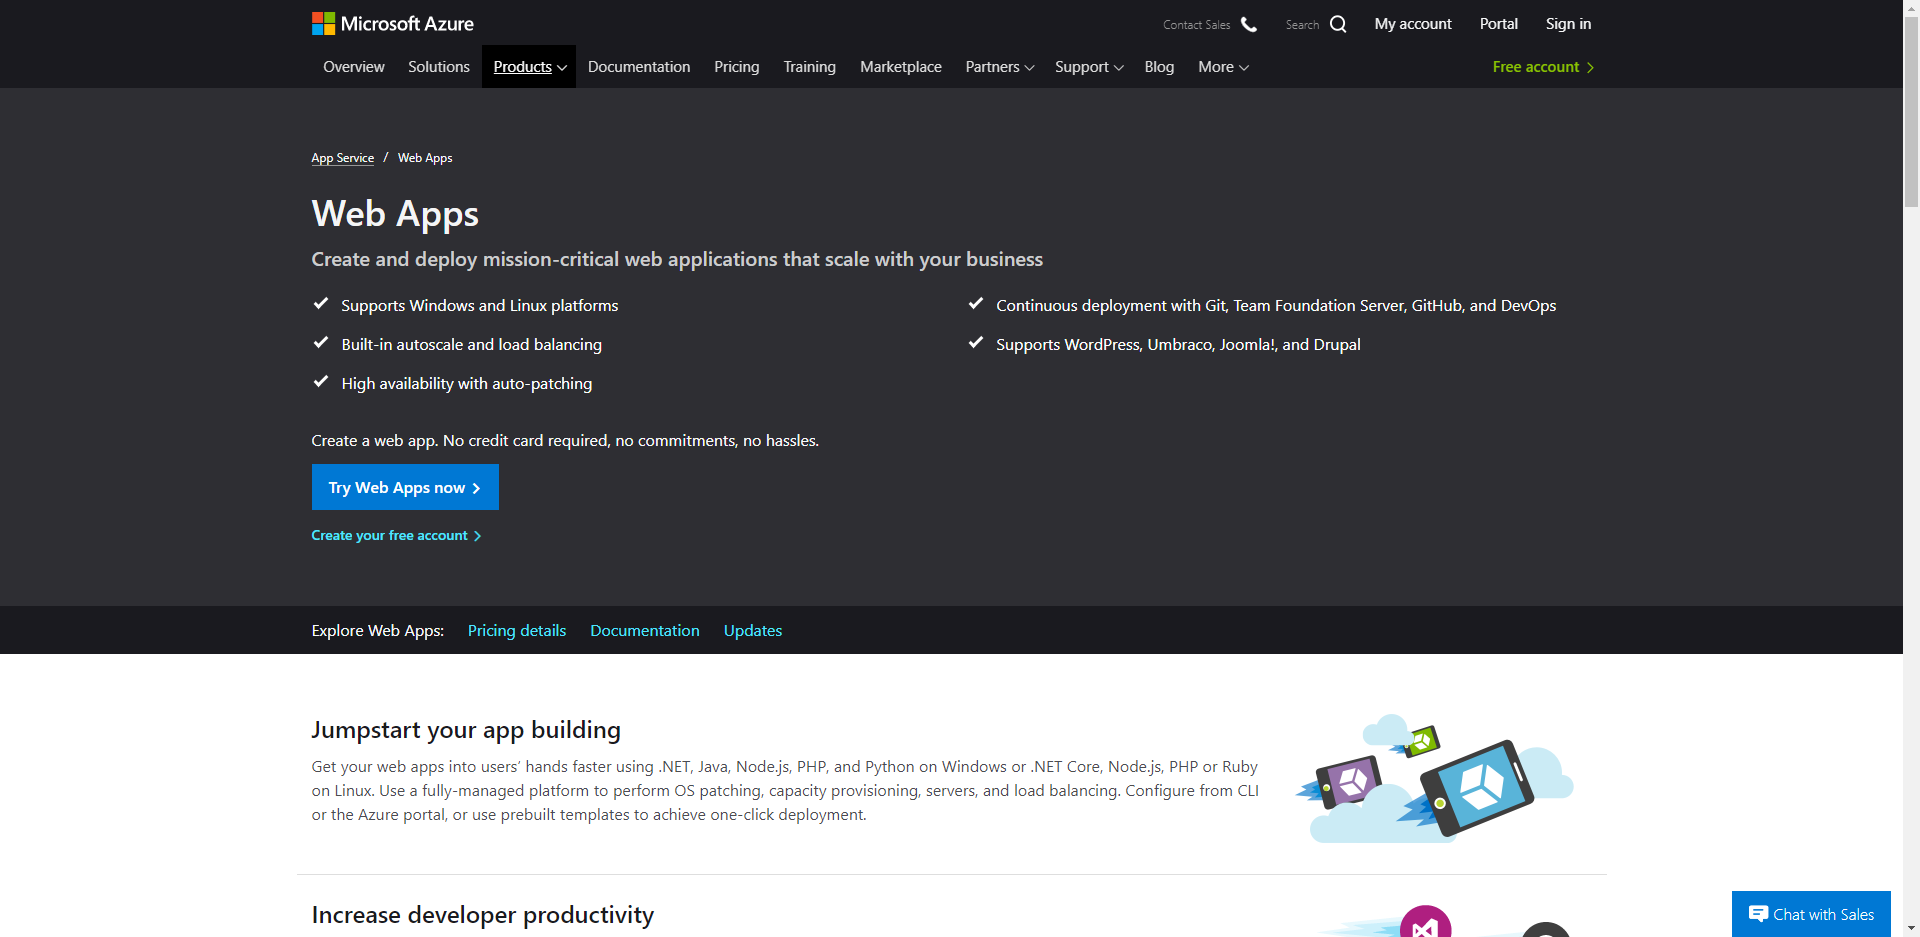Open search via the magnifier icon

click(1338, 24)
